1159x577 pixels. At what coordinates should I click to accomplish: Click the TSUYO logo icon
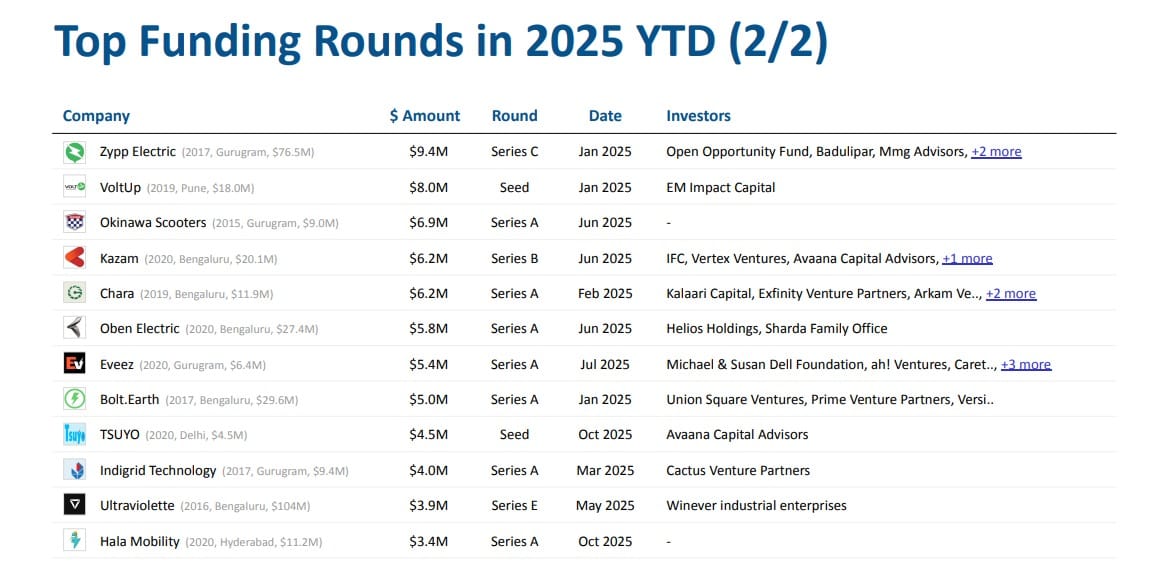pyautogui.click(x=74, y=434)
